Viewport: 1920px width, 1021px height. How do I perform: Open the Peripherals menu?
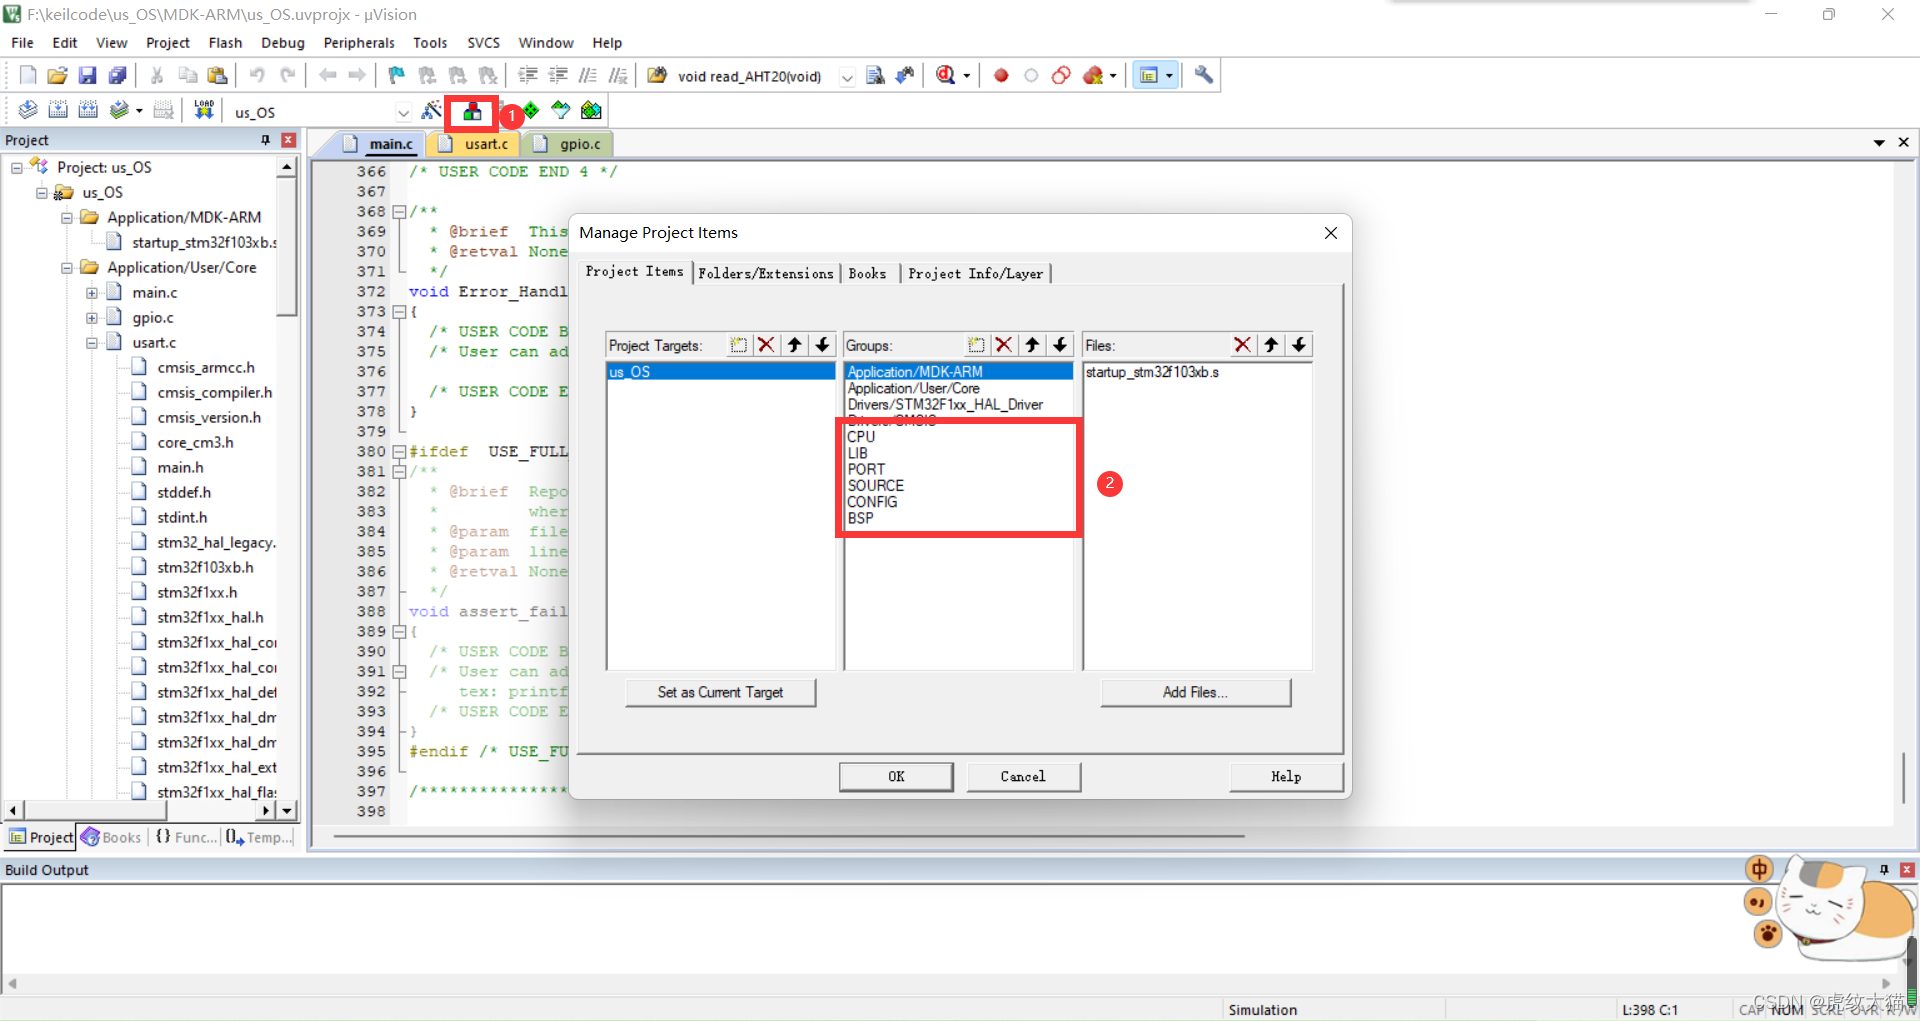(x=359, y=43)
